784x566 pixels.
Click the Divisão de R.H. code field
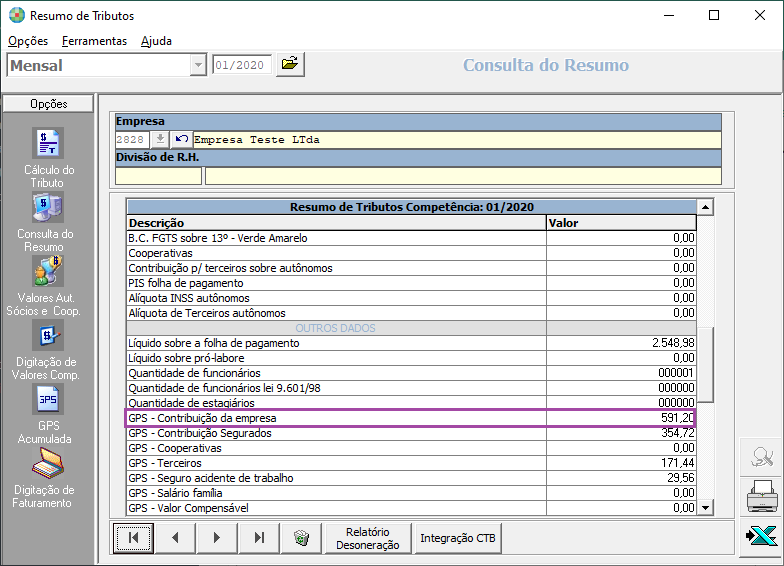158,176
